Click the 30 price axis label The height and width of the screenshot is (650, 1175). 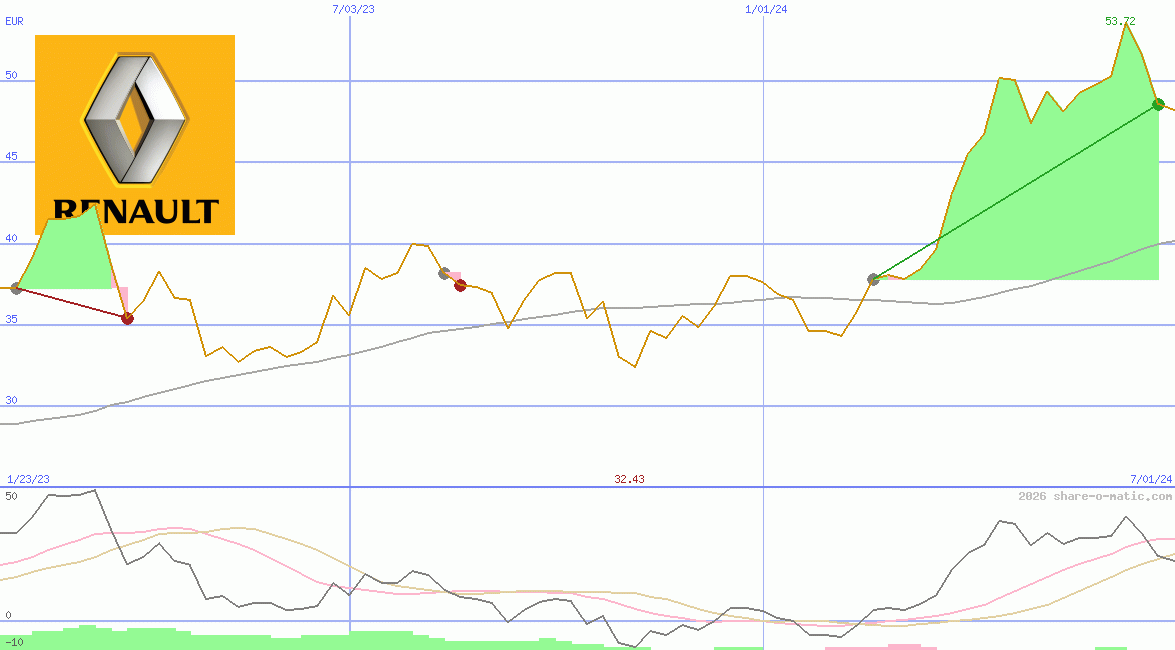[12, 400]
